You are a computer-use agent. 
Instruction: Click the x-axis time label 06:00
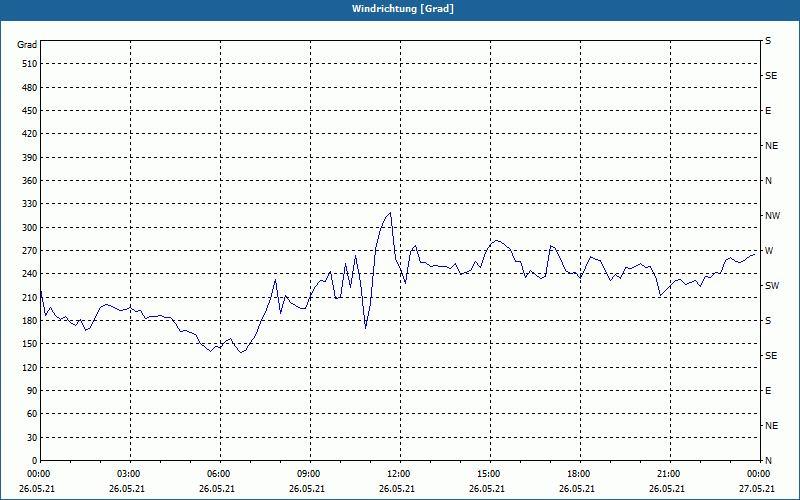point(218,474)
